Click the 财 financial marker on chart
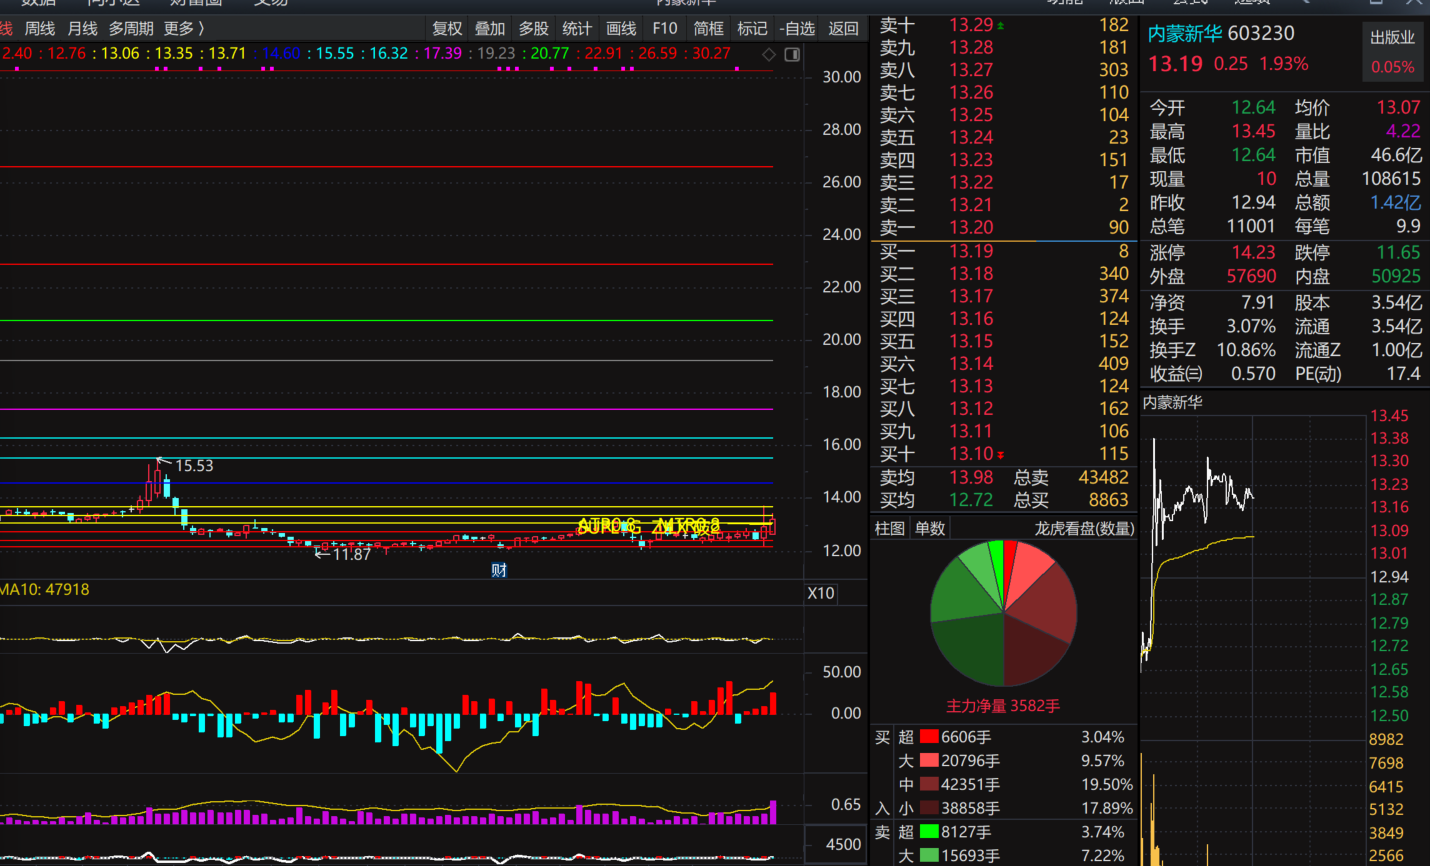The width and height of the screenshot is (1430, 866). 499,570
